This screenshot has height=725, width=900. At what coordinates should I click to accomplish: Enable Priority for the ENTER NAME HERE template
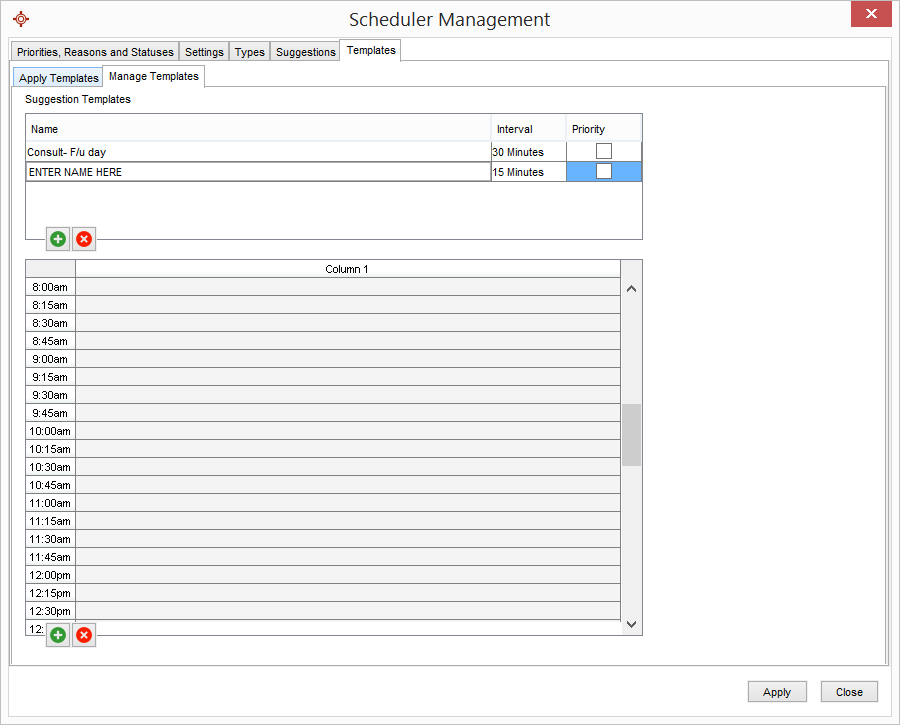tap(603, 171)
